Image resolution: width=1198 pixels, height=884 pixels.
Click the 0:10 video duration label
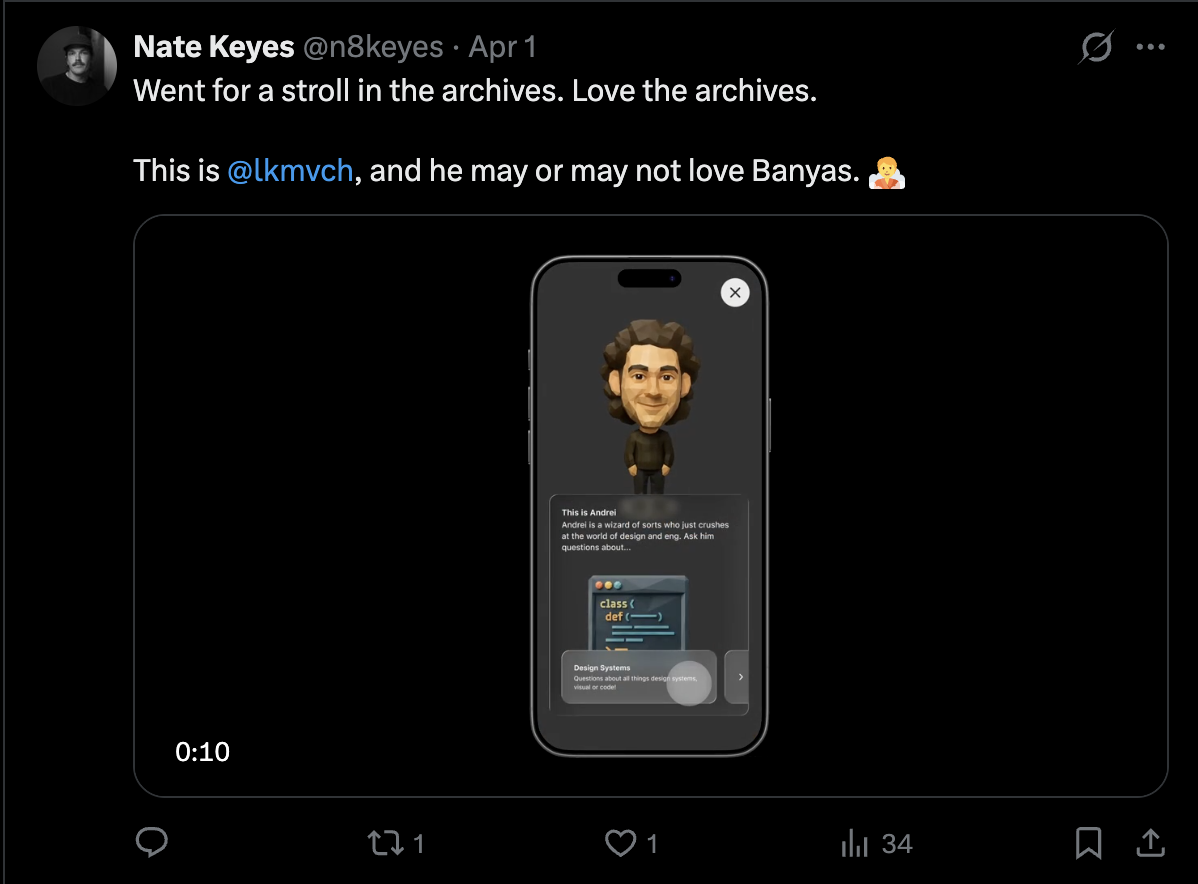(202, 752)
